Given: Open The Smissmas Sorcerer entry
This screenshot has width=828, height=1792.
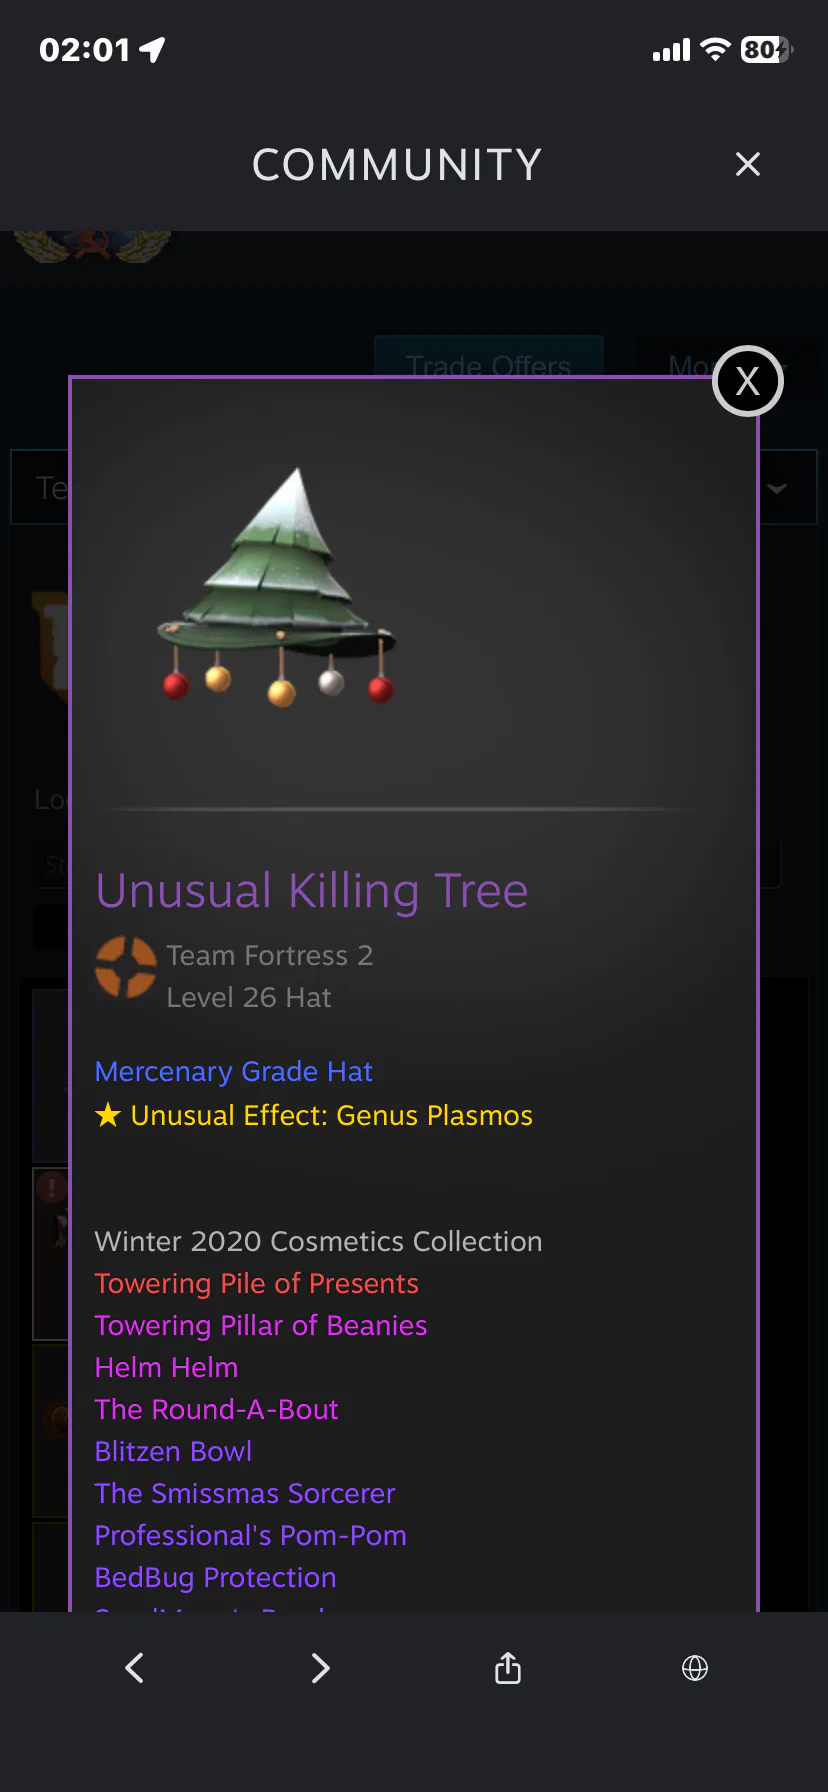Looking at the screenshot, I should click(245, 1493).
